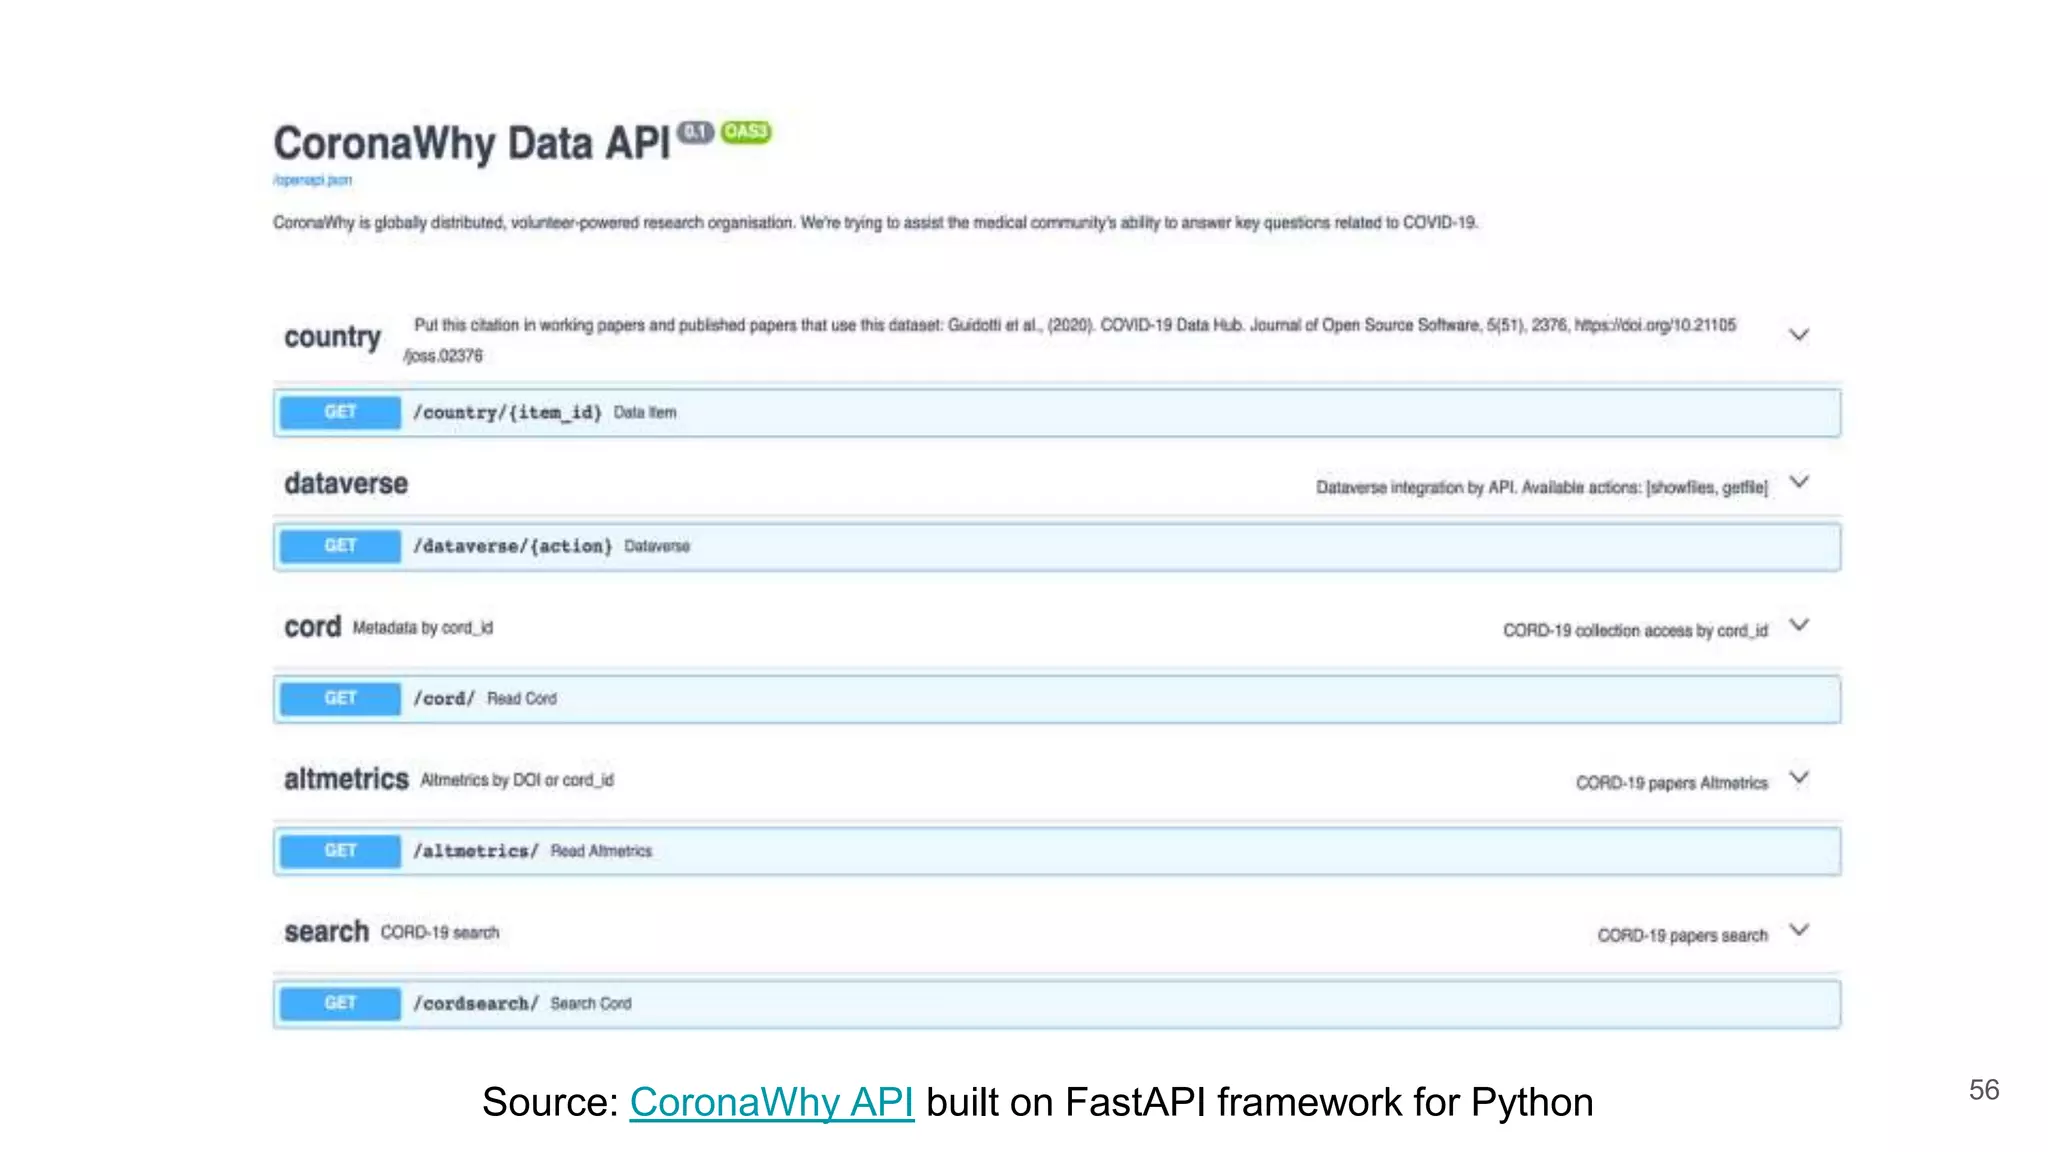The height and width of the screenshot is (1152, 2048).
Task: Click the /altmetrics/ endpoint path
Action: pos(476,851)
